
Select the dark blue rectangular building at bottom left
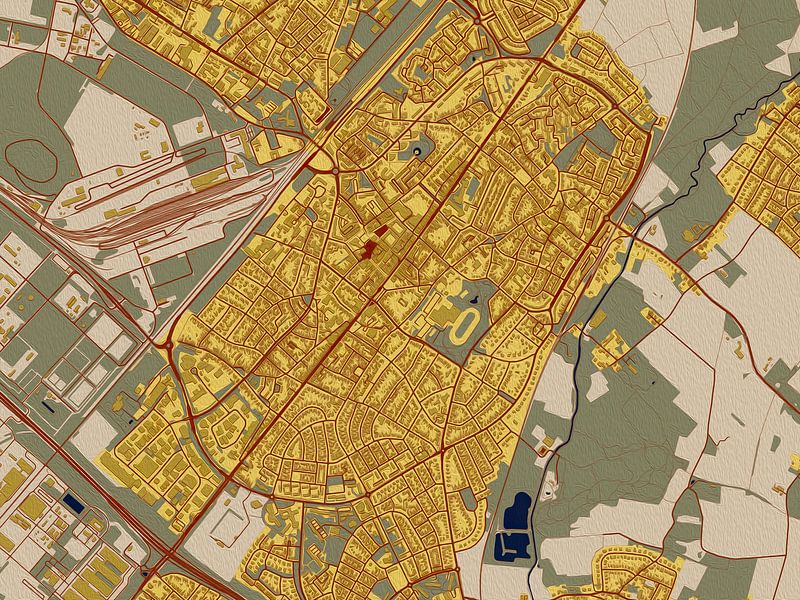pyautogui.click(x=73, y=502)
